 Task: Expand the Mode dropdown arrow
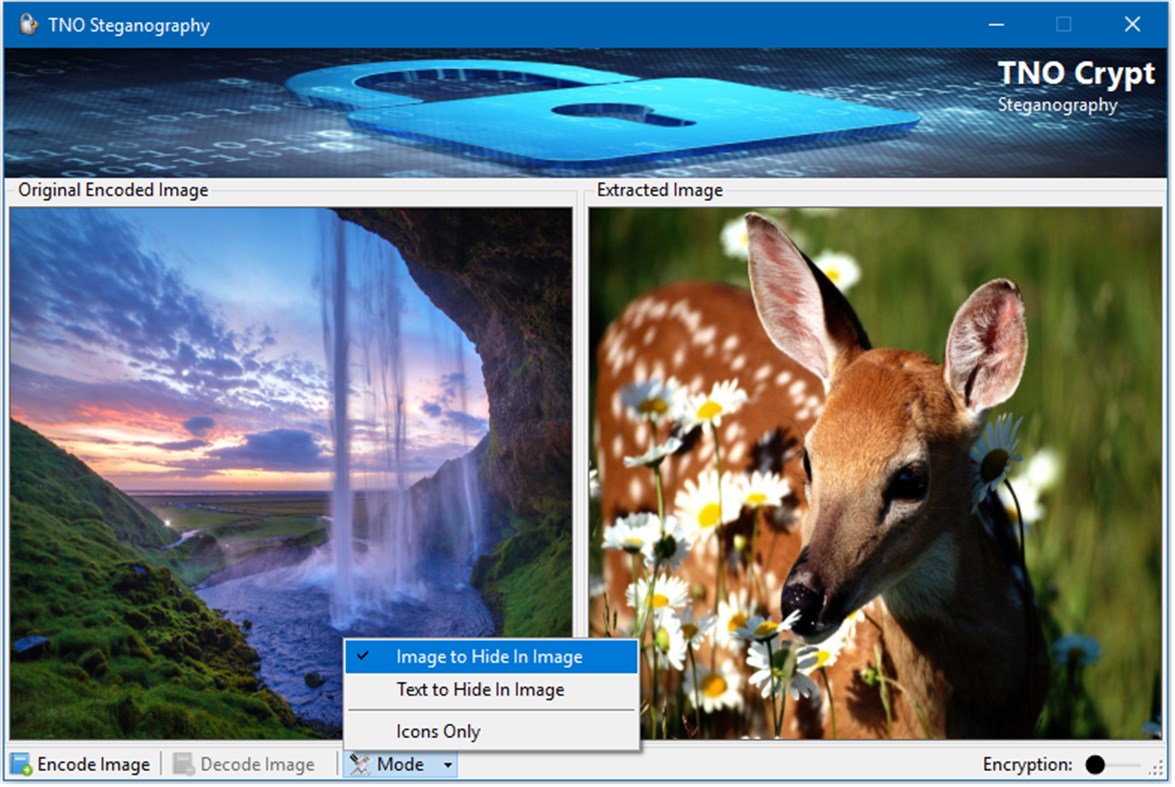[x=447, y=765]
